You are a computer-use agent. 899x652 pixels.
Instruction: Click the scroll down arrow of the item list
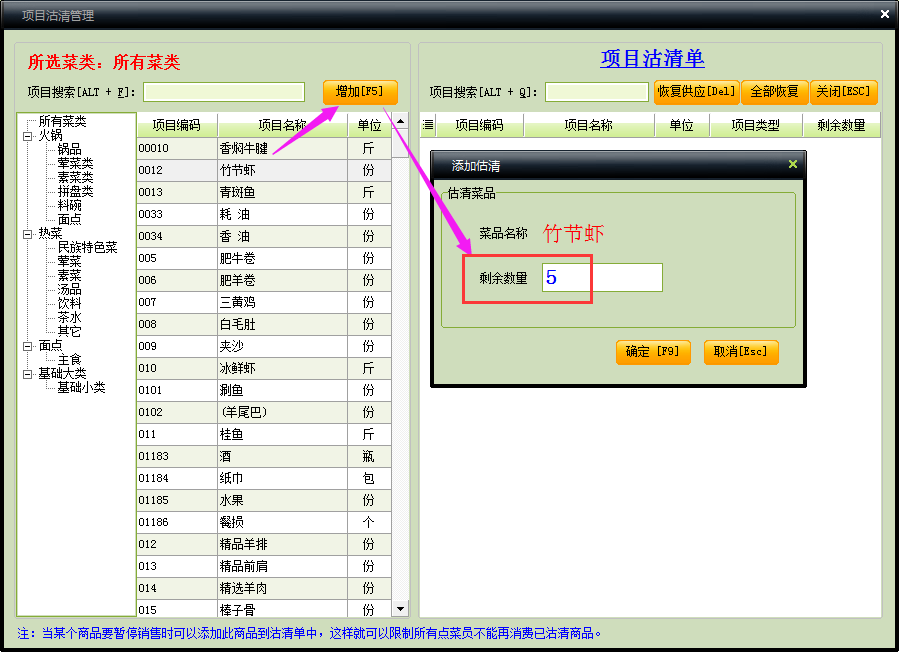(x=401, y=608)
